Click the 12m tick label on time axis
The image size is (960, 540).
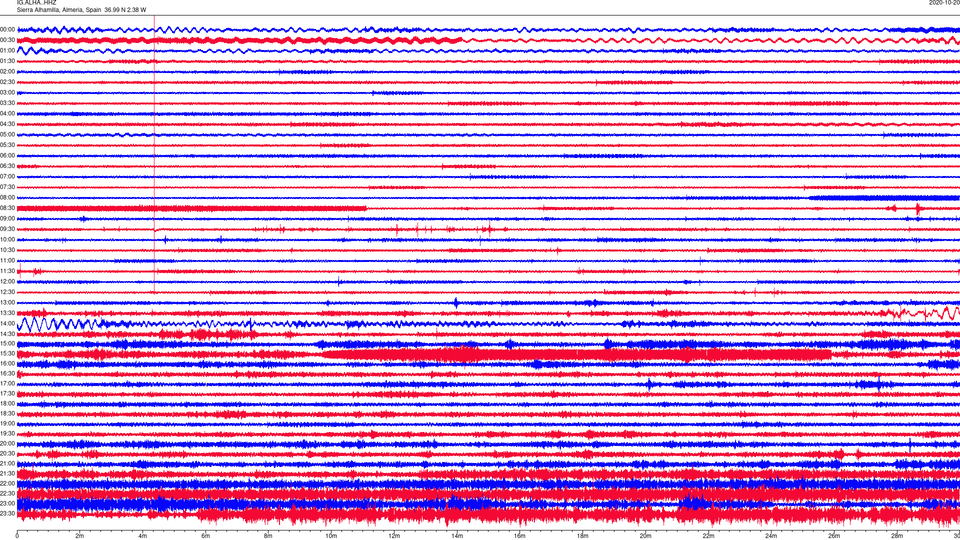394,536
